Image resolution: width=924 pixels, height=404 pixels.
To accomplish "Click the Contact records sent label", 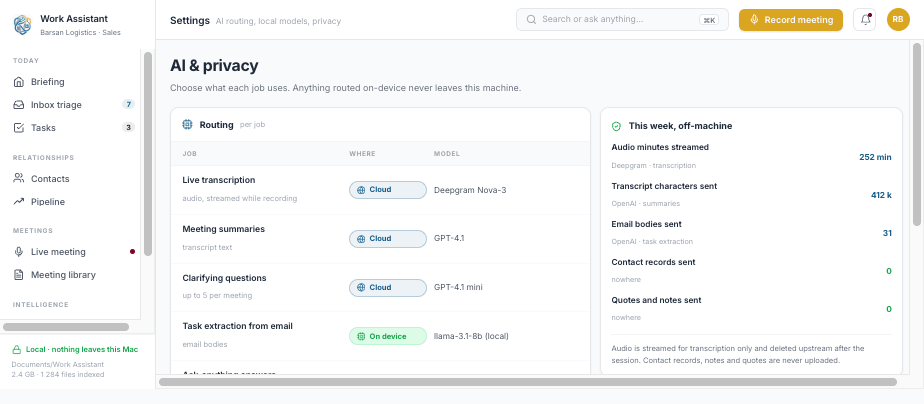I will pyautogui.click(x=654, y=262).
